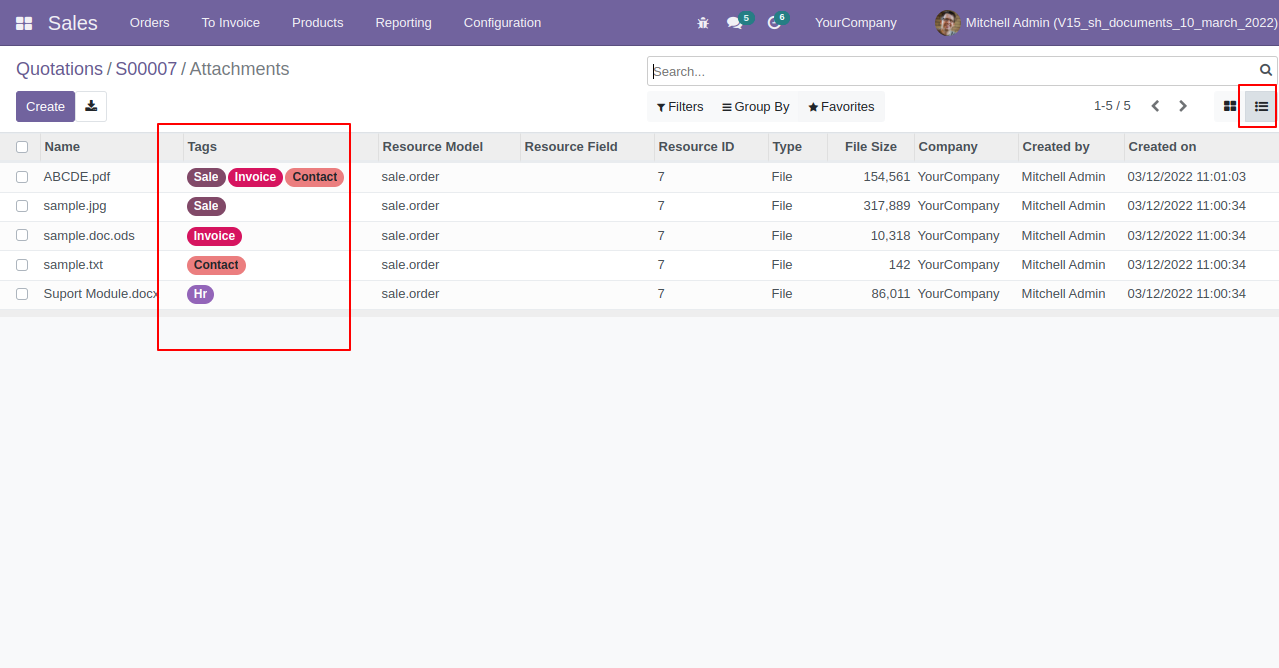Viewport: 1279px width, 668px height.
Task: Focus the Search input field
Action: coord(952,71)
